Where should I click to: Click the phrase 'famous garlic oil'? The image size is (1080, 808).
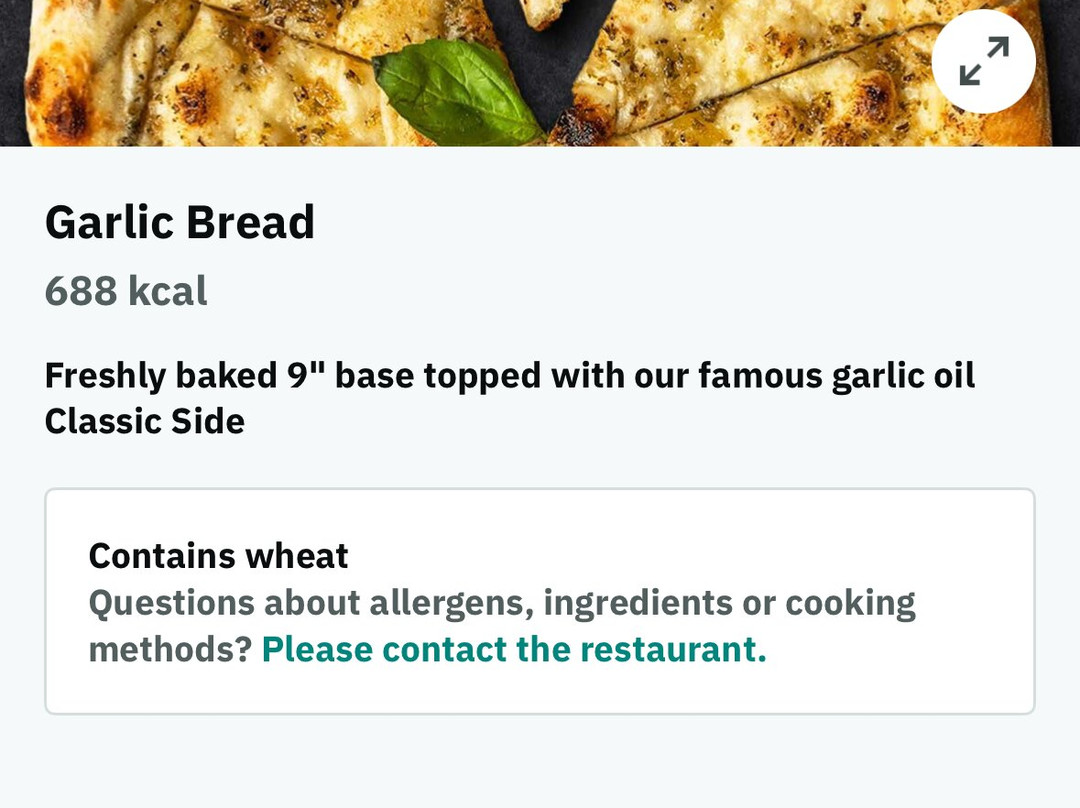[x=836, y=376]
